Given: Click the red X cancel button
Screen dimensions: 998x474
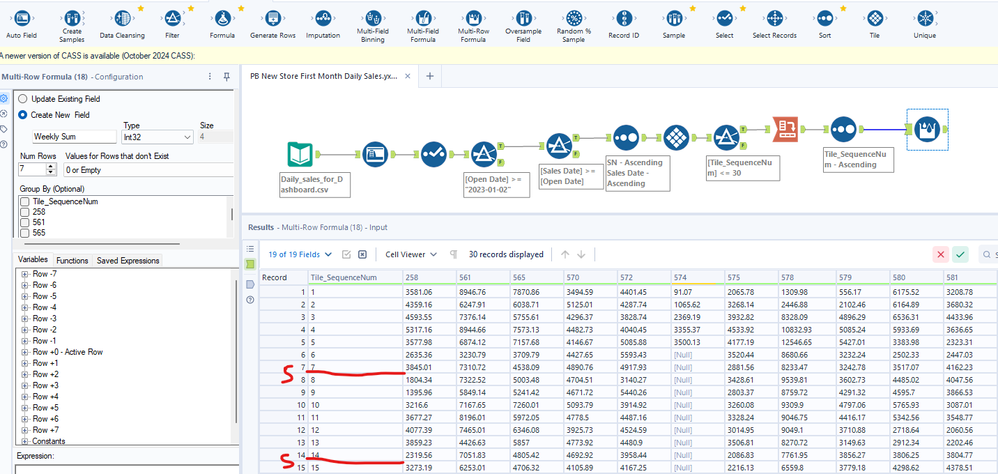Looking at the screenshot, I should coord(940,254).
